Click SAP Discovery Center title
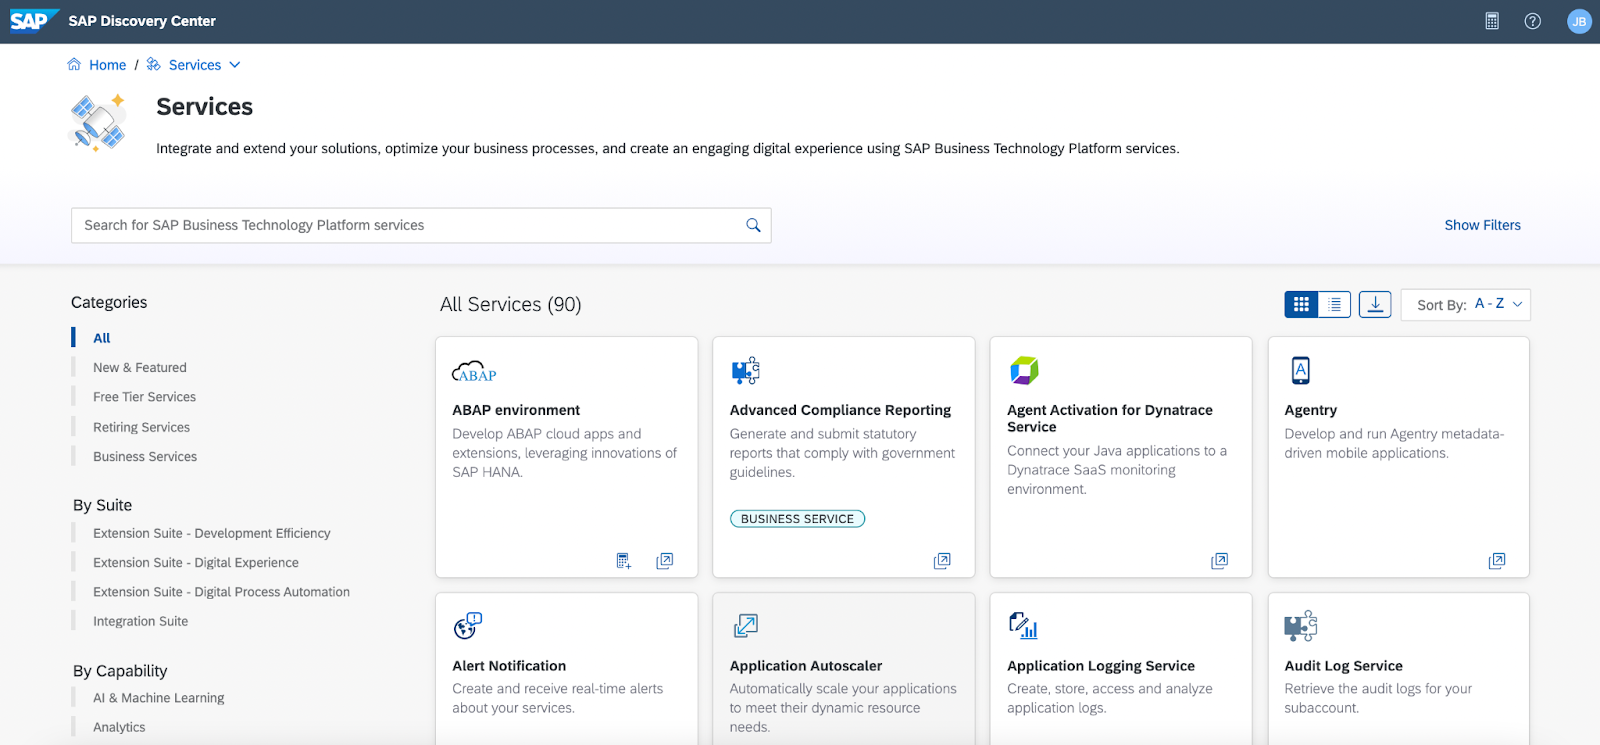Viewport: 1600px width, 745px height. (x=142, y=21)
